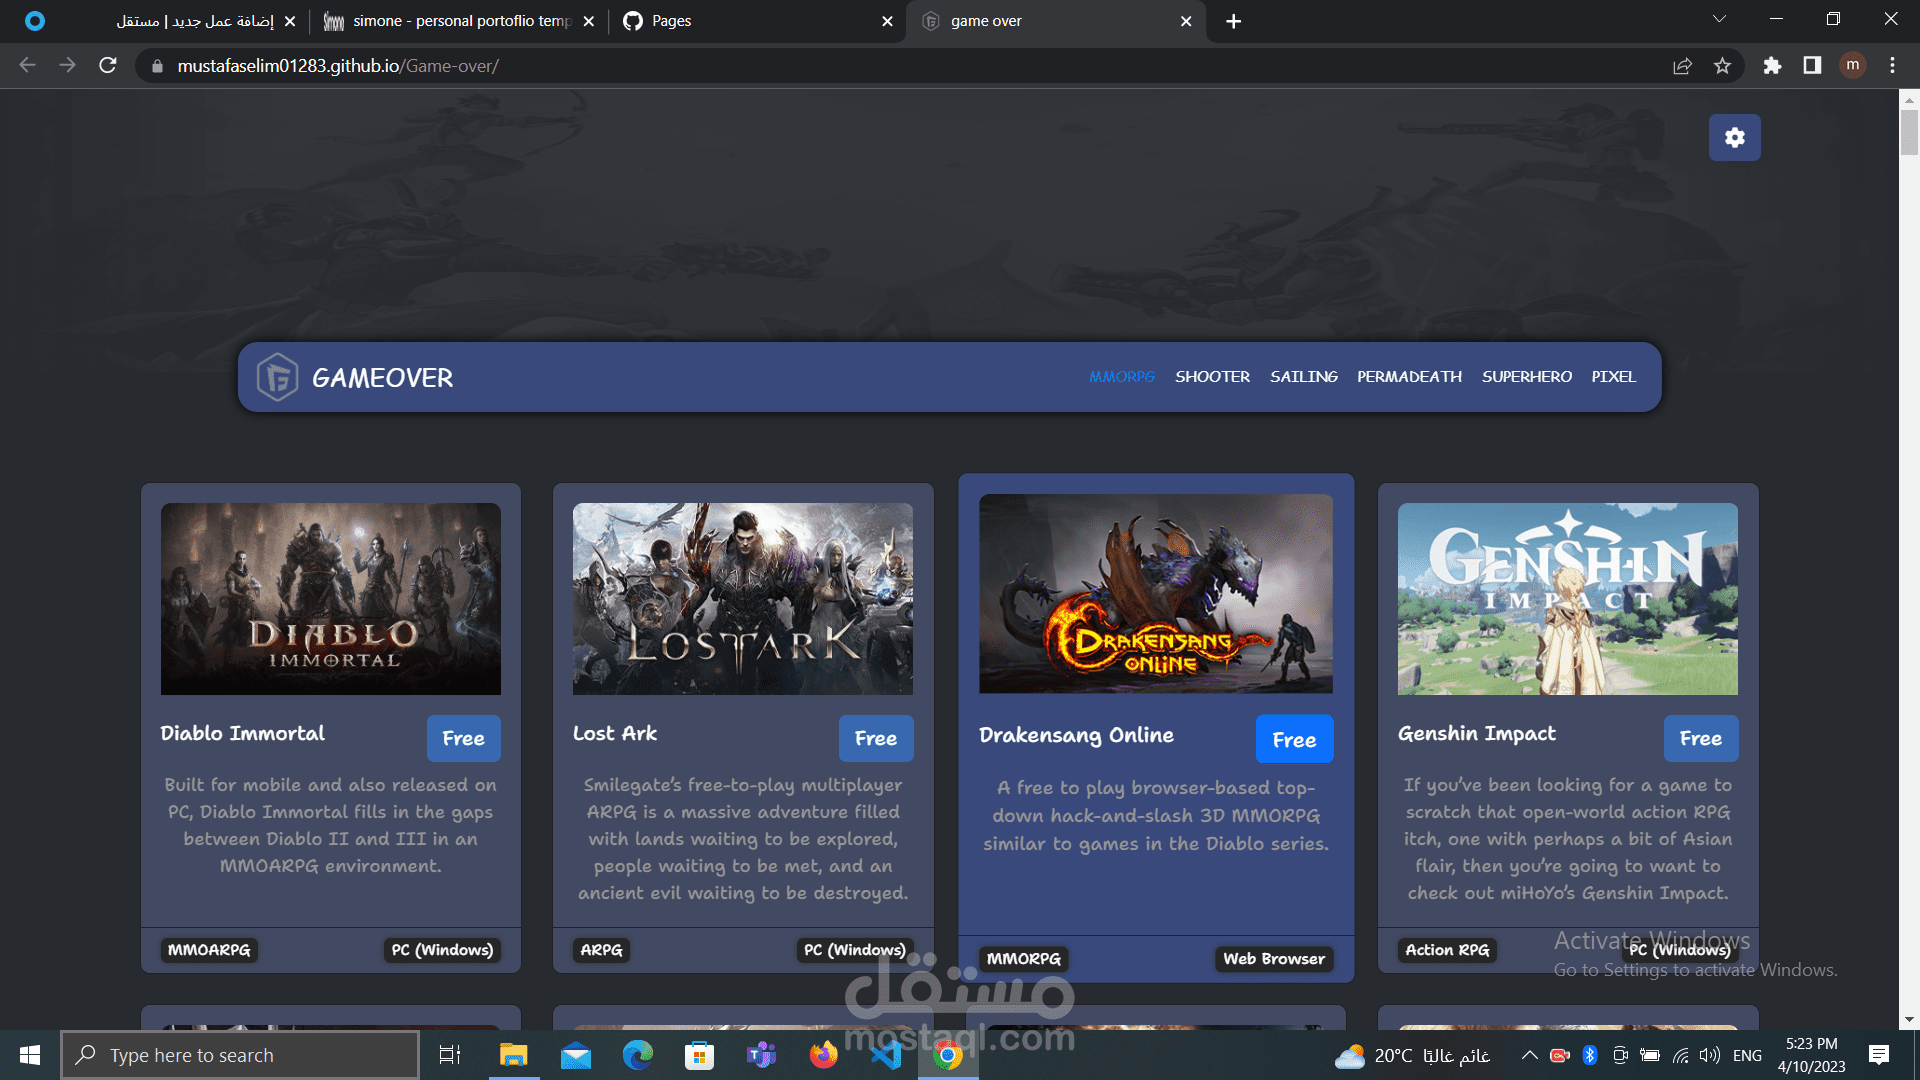The width and height of the screenshot is (1920, 1080).
Task: Click the GAMEOVER shield logo icon
Action: 277,378
